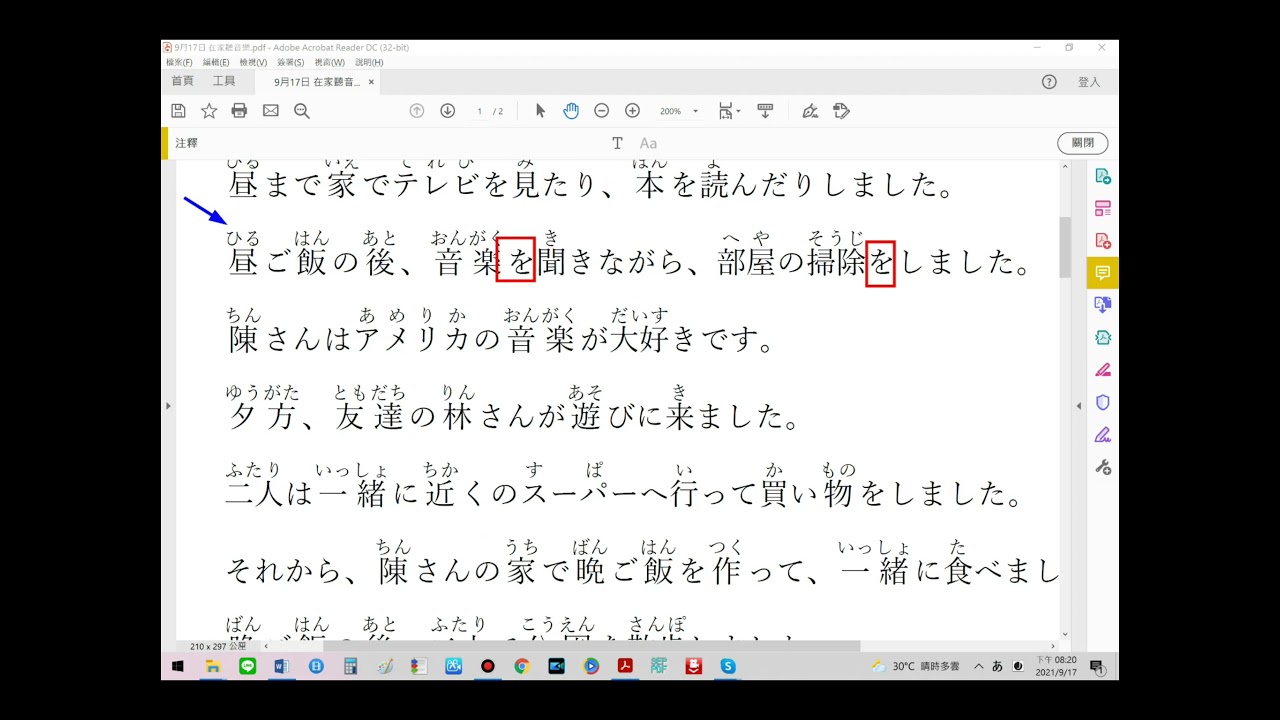Switch to the 首頁 tab

(182, 81)
